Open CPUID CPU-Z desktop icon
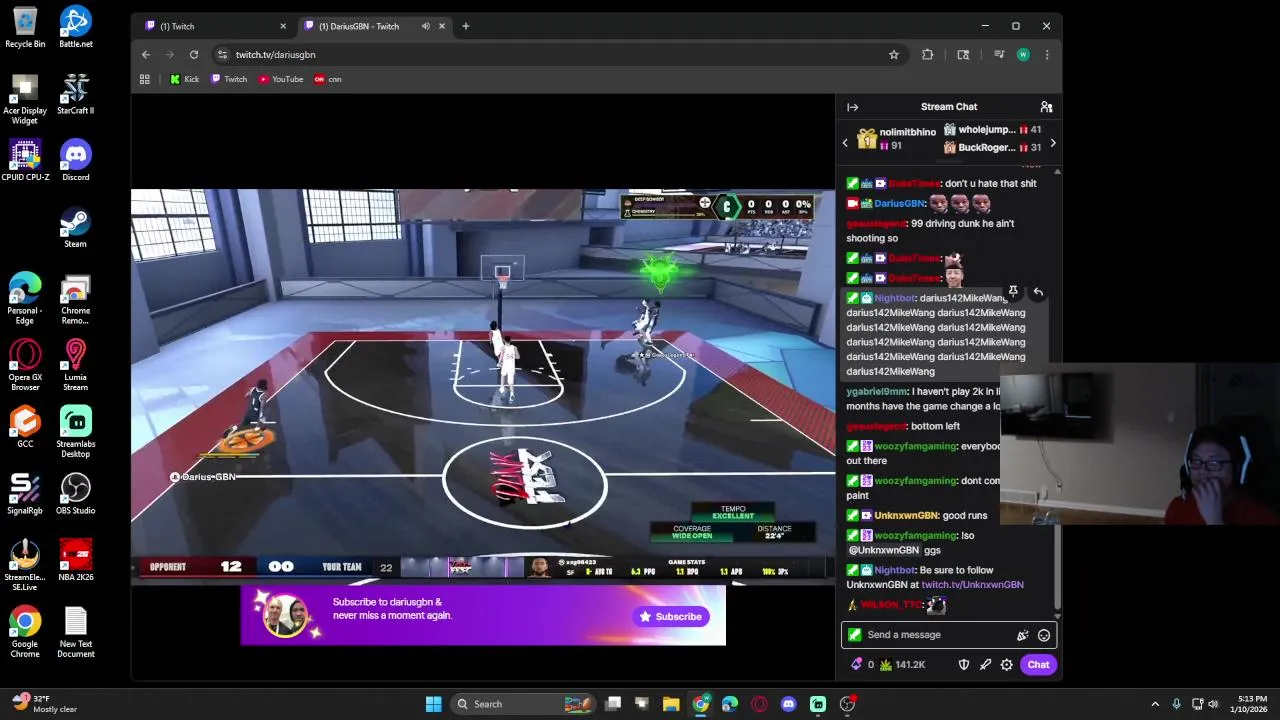 25,160
